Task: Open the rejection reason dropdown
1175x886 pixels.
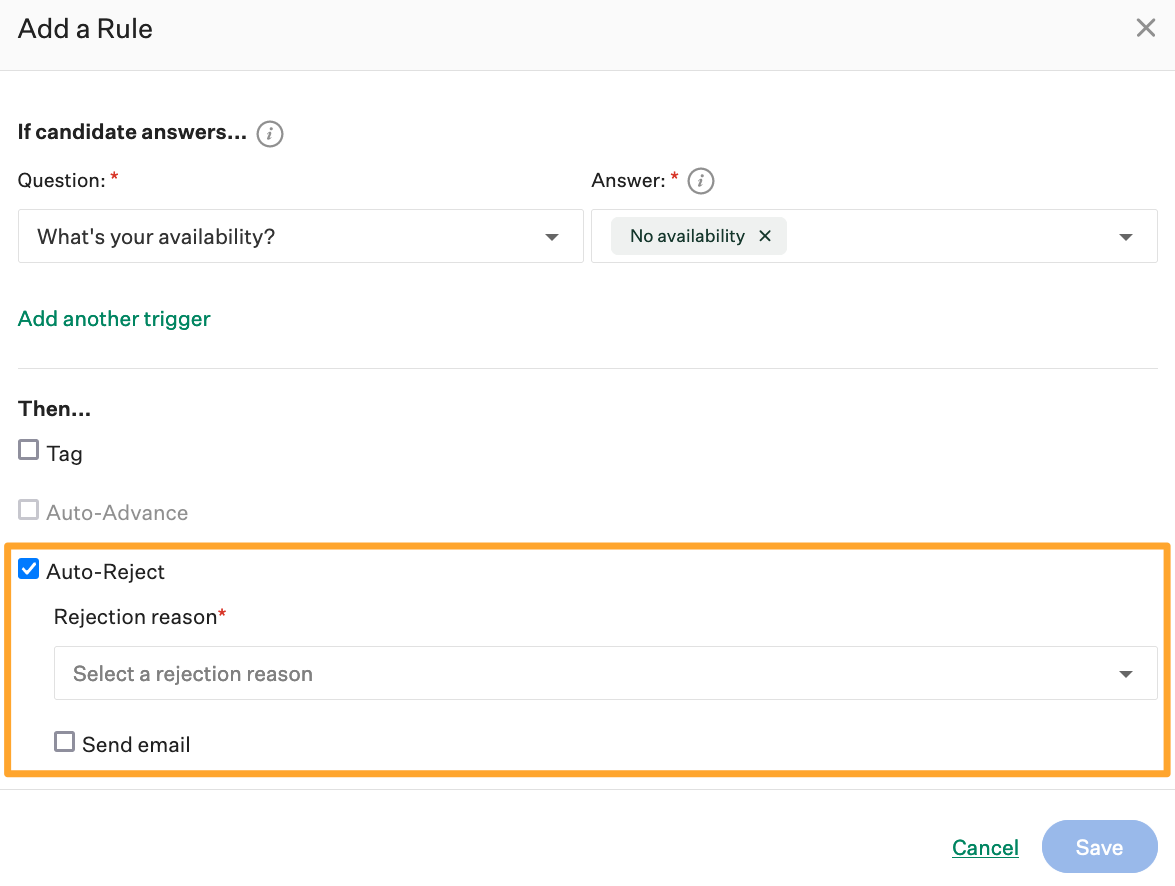Action: pyautogui.click(x=605, y=673)
